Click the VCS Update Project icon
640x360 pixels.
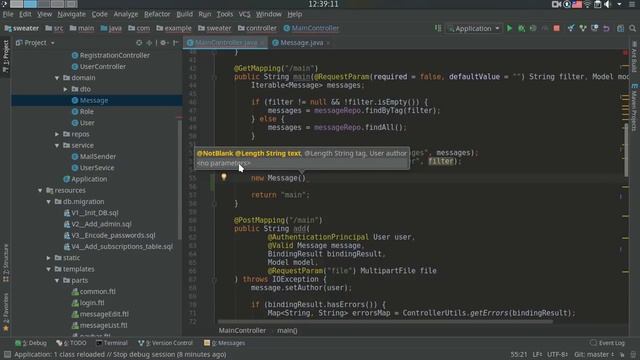coord(571,28)
